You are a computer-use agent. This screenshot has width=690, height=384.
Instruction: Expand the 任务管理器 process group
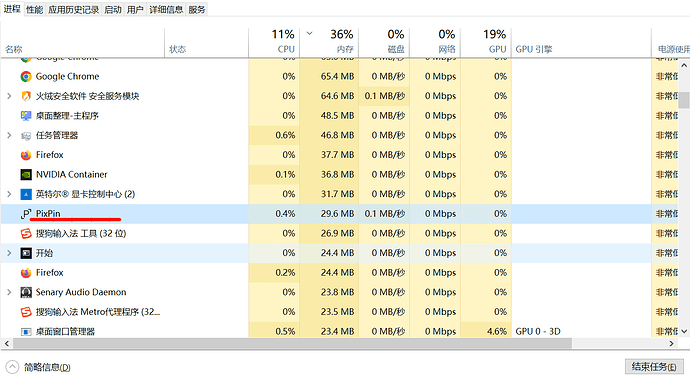[9, 135]
